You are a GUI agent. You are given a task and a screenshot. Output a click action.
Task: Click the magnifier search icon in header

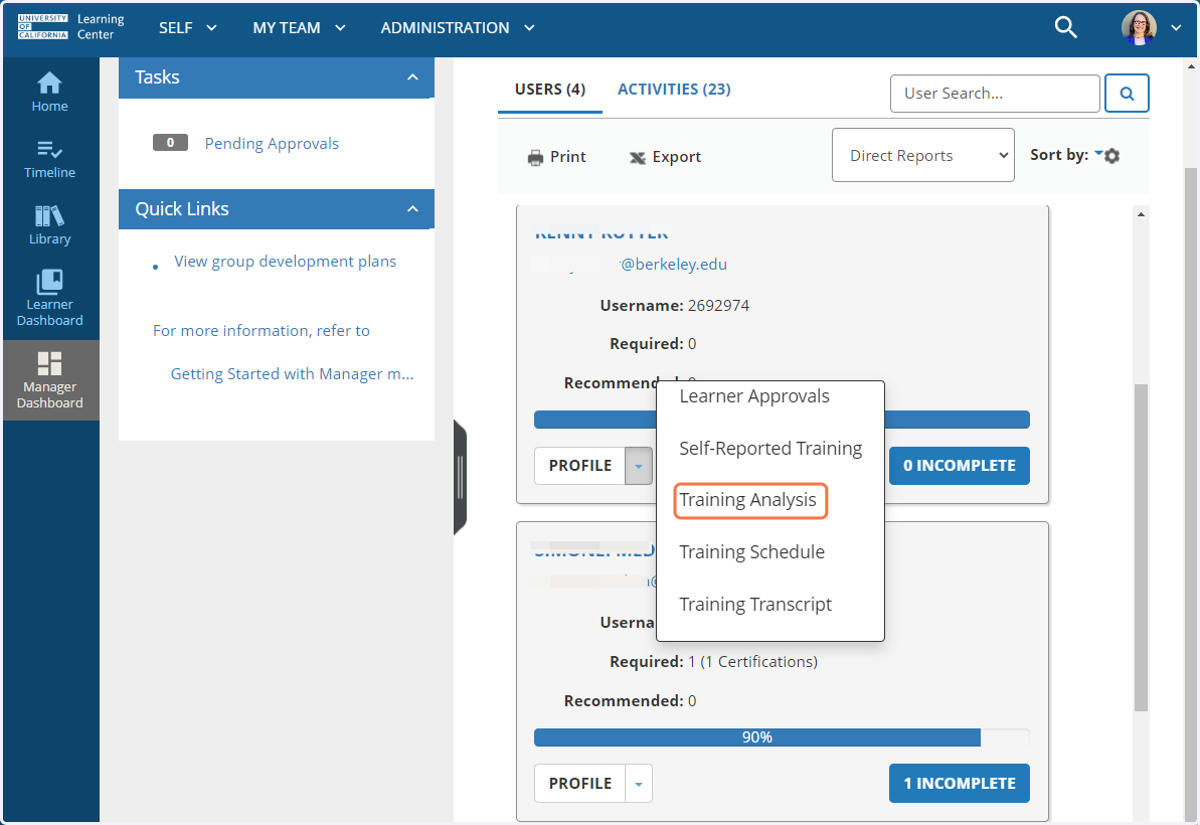1066,28
